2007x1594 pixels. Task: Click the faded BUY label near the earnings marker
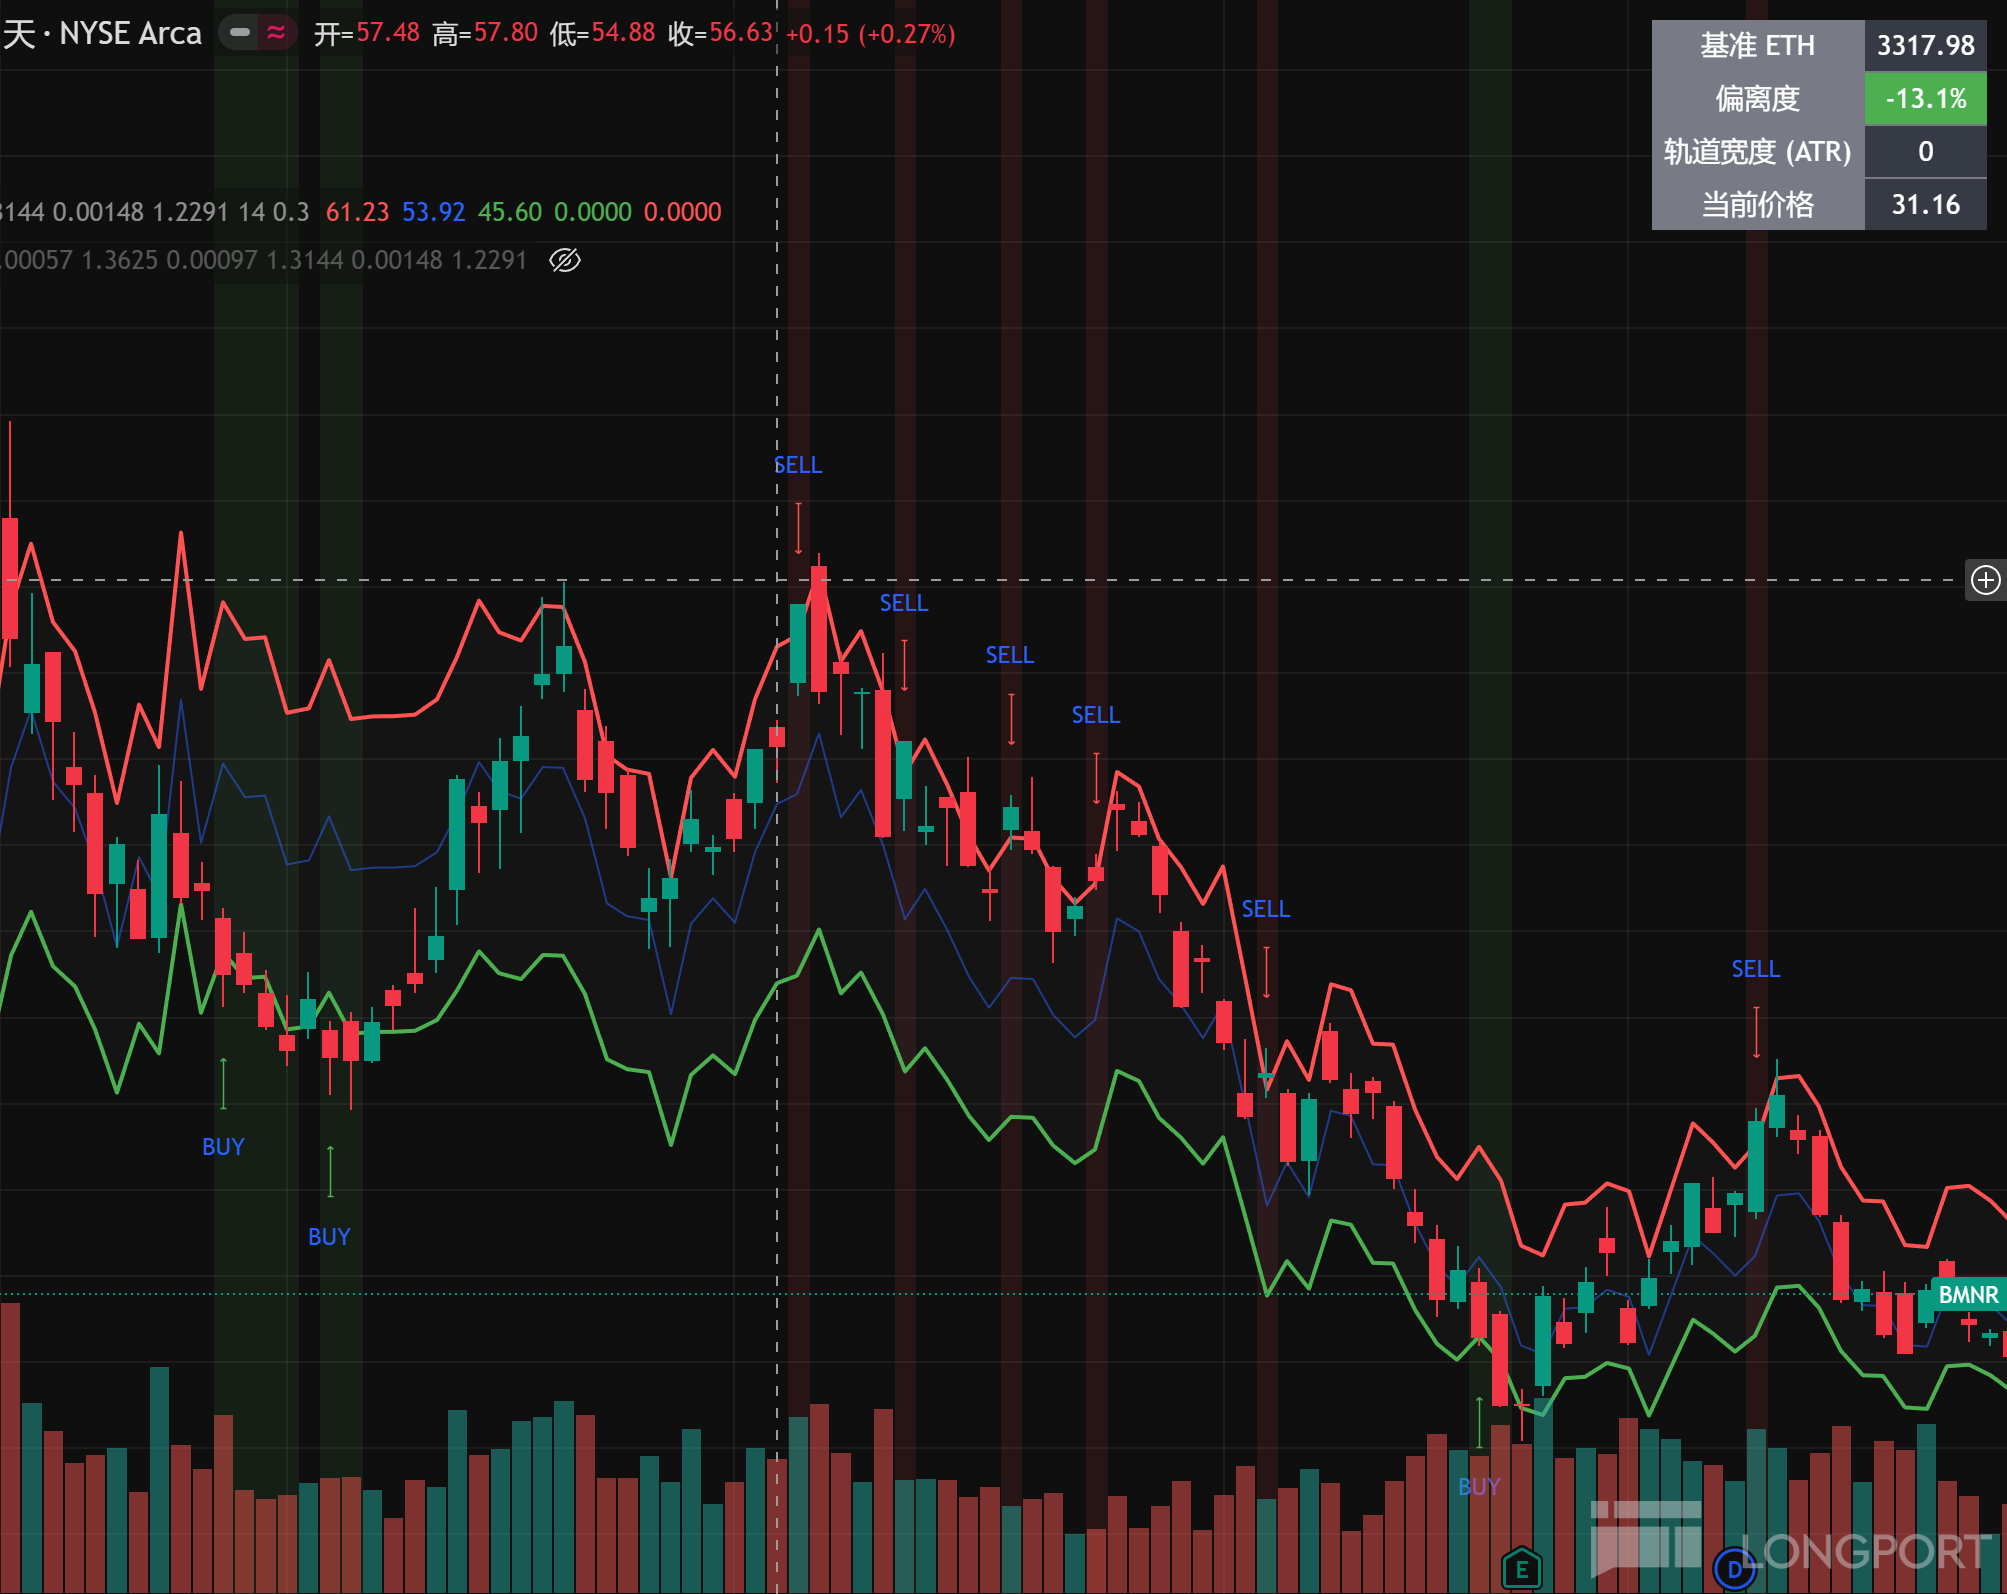coord(1479,1487)
